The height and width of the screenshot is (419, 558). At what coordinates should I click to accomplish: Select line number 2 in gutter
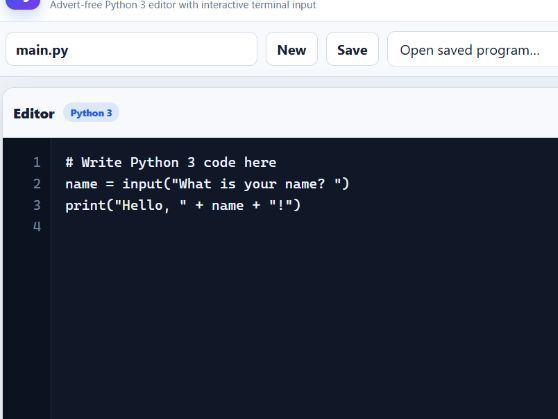pyautogui.click(x=37, y=184)
